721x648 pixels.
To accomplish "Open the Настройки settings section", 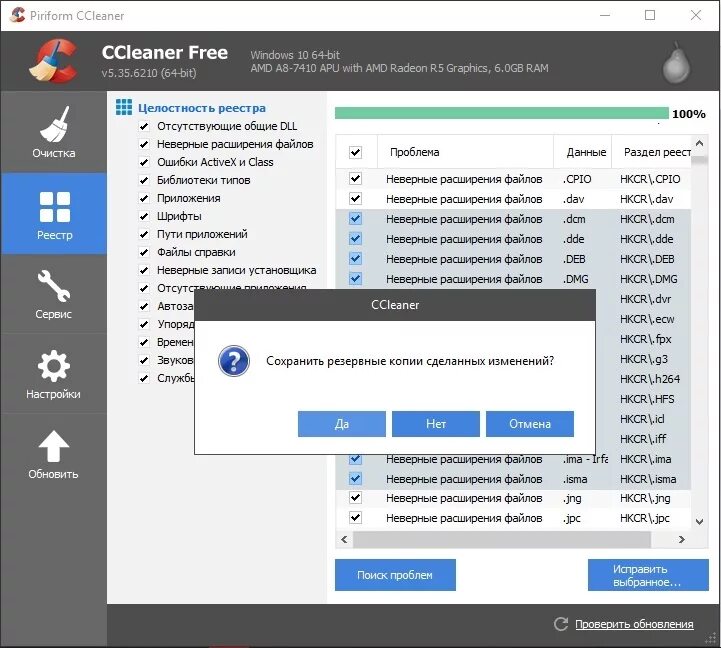I will [54, 374].
